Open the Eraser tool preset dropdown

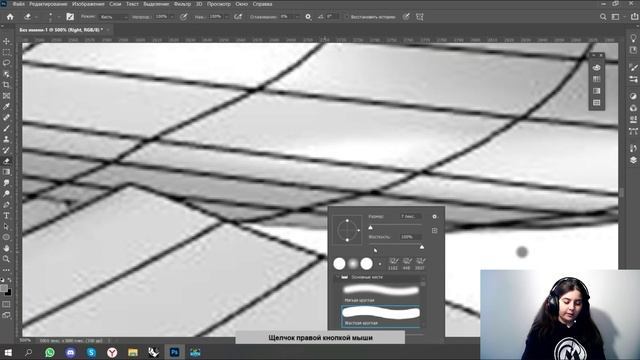coord(36,17)
